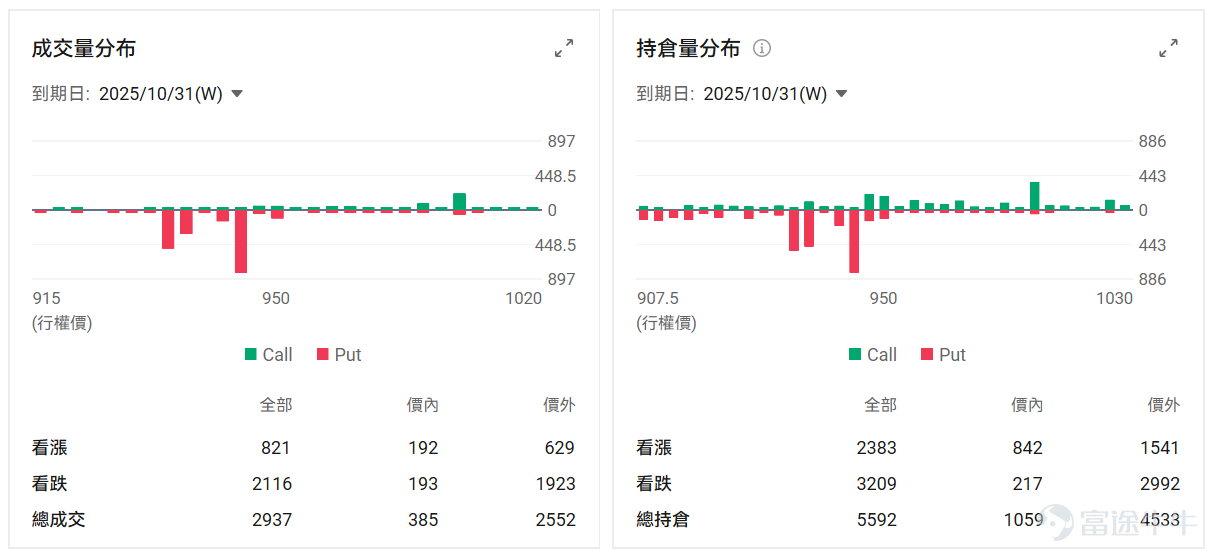The image size is (1217, 559).
Task: Open expiry date dropdown in 持倉量分布 panel
Action: (775, 94)
